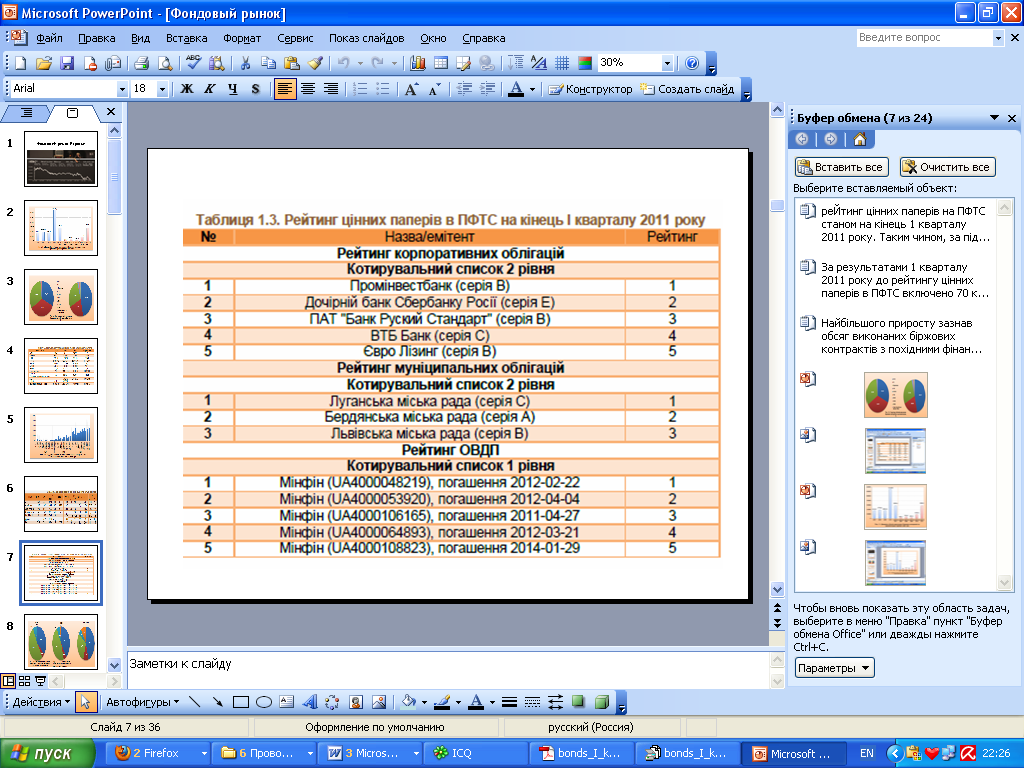This screenshot has width=1024, height=768.
Task: Open the Файл menu
Action: tap(50, 38)
